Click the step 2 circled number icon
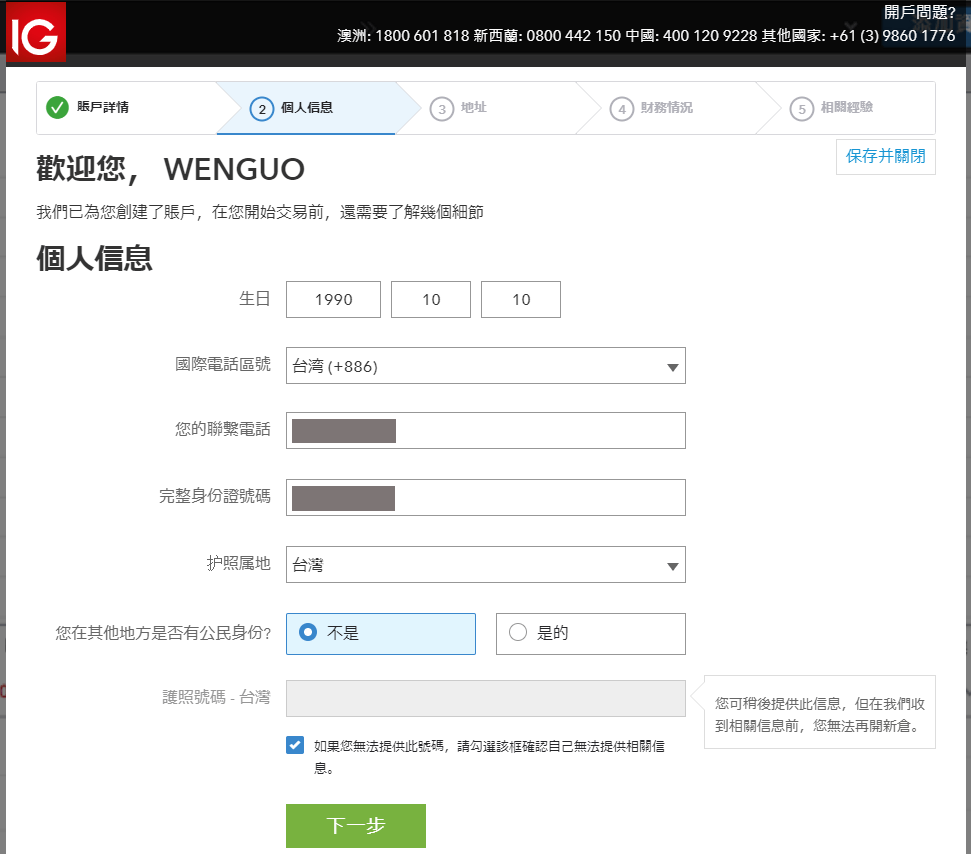This screenshot has height=854, width=971. click(x=262, y=108)
